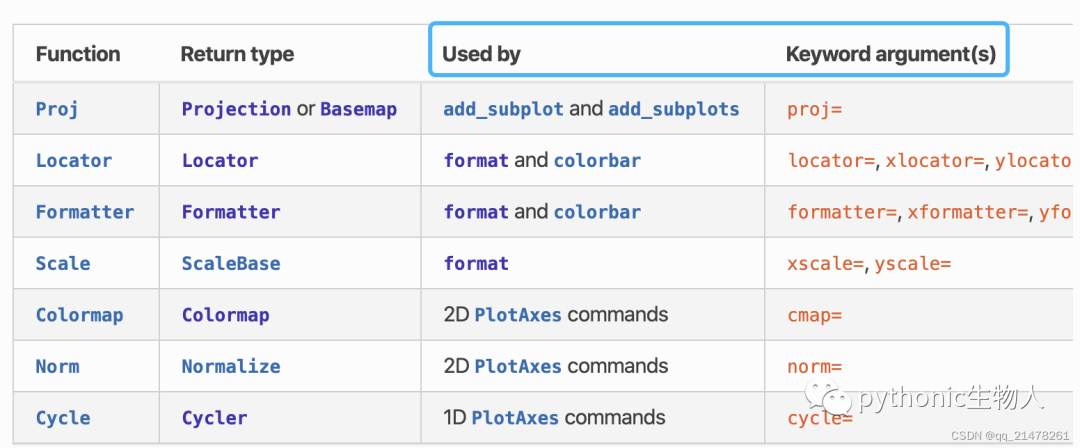Click format link in the Locator row
1080x448 pixels.
(476, 161)
